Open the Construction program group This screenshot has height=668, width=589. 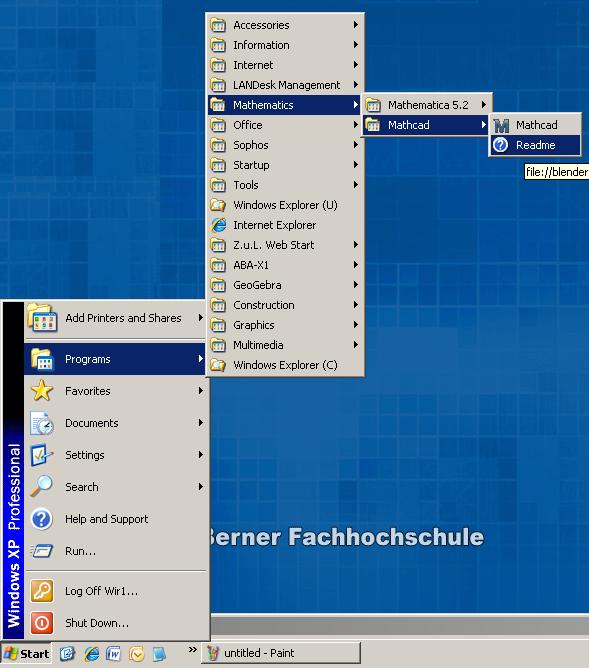tap(285, 305)
